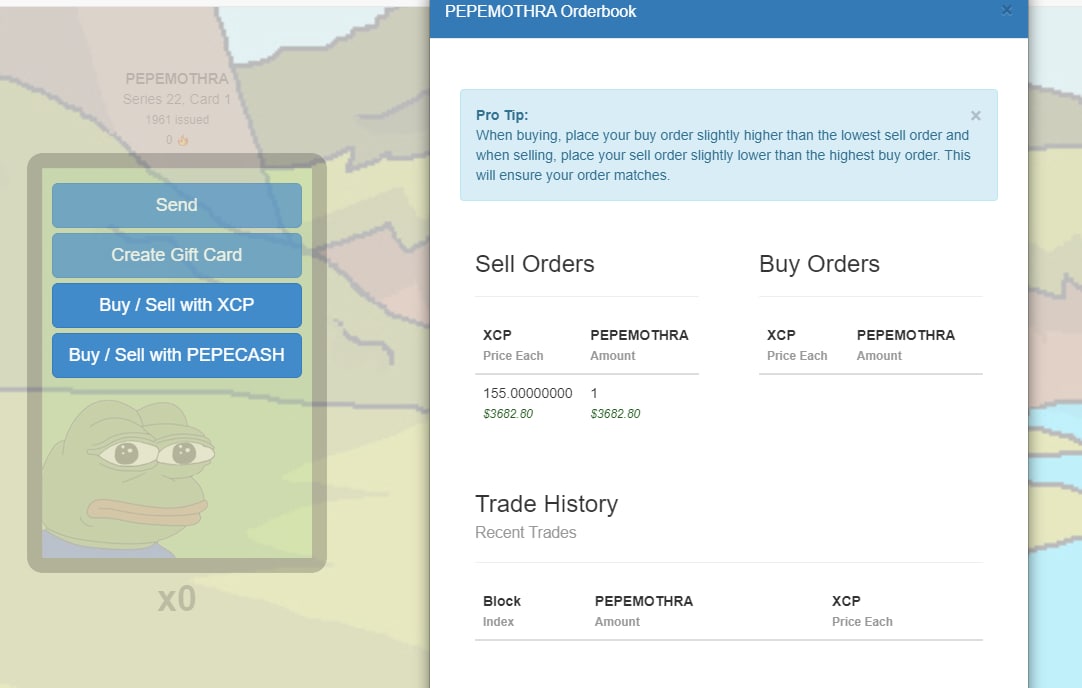1082x688 pixels.
Task: Click Trade History PEPEMOTHRA Amount column header
Action: pos(644,611)
